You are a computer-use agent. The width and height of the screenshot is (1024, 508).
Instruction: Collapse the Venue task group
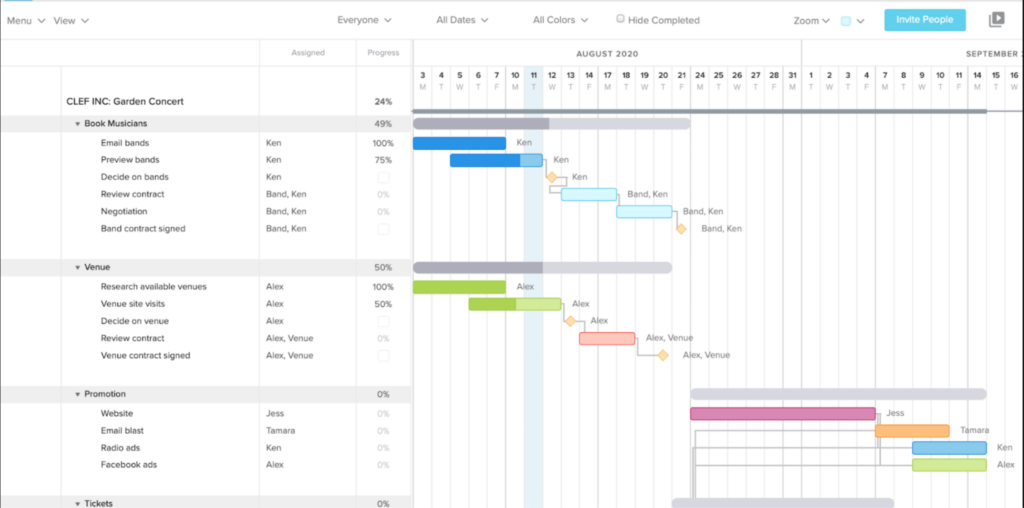pyautogui.click(x=78, y=268)
